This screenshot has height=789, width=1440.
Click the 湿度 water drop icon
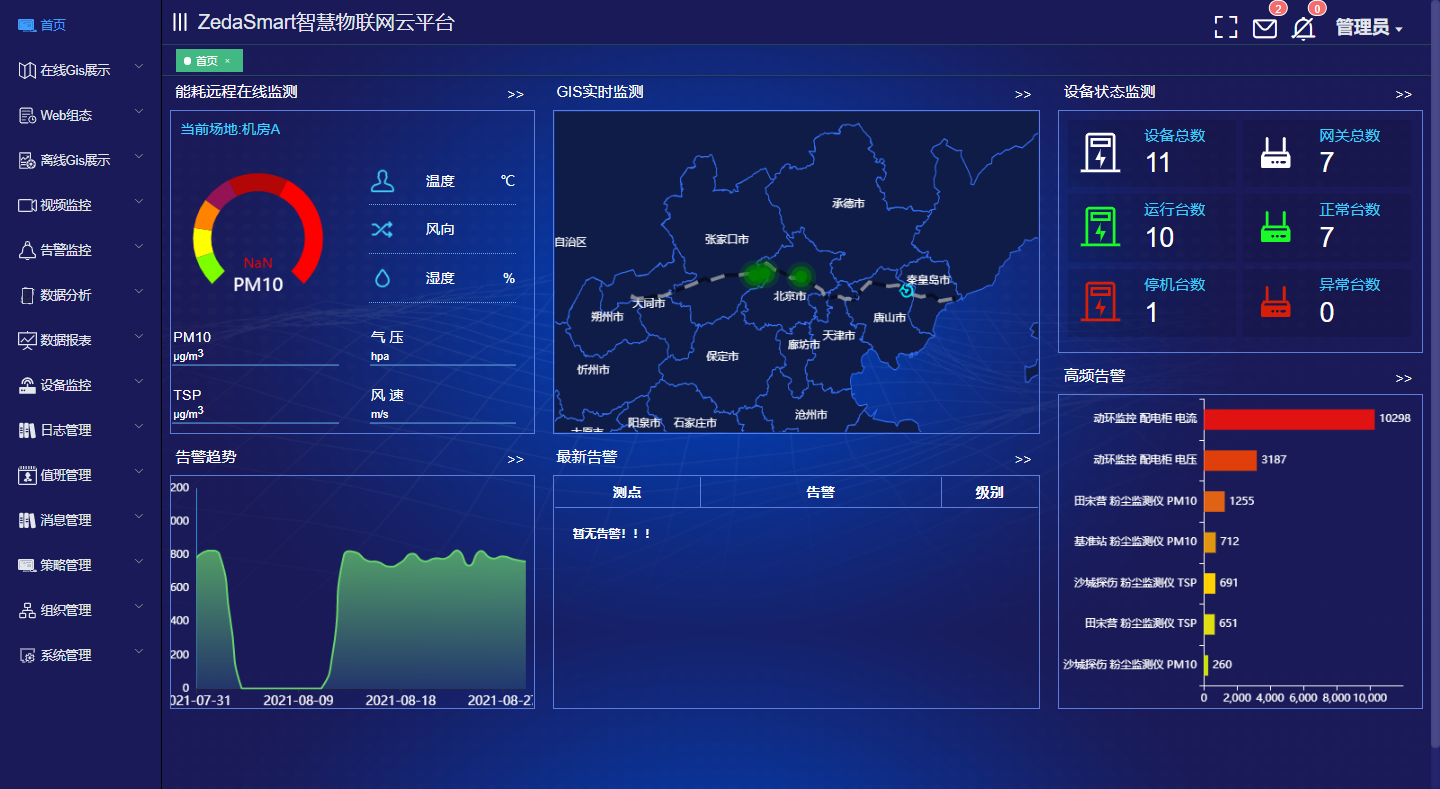pos(382,278)
